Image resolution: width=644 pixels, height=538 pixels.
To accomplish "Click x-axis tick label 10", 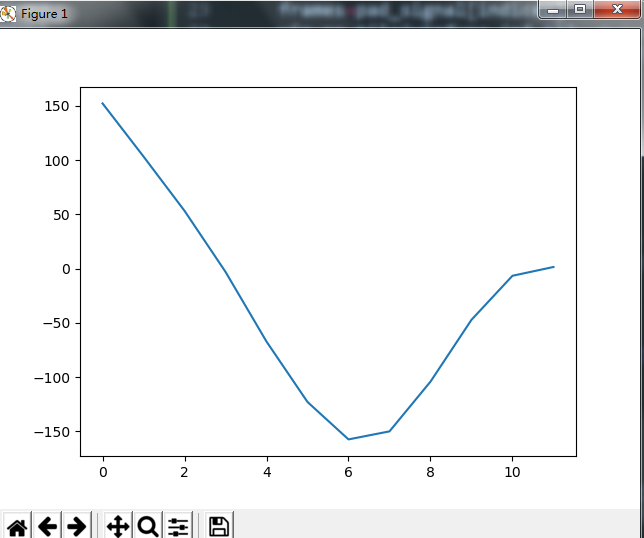I will (512, 472).
